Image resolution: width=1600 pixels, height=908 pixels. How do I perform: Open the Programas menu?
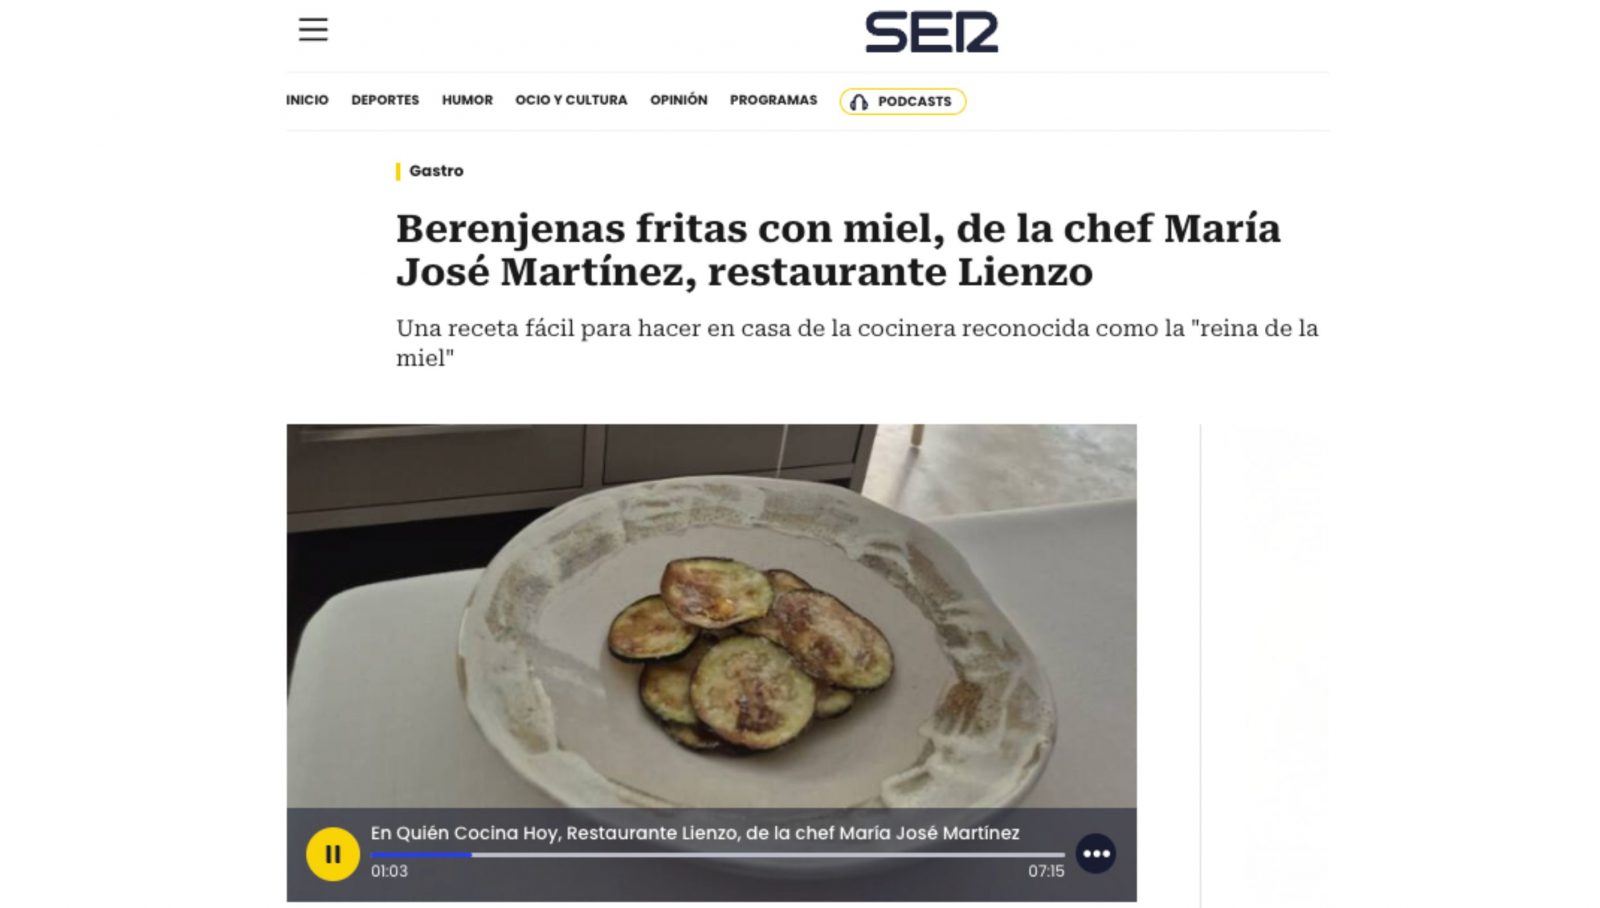pos(773,100)
